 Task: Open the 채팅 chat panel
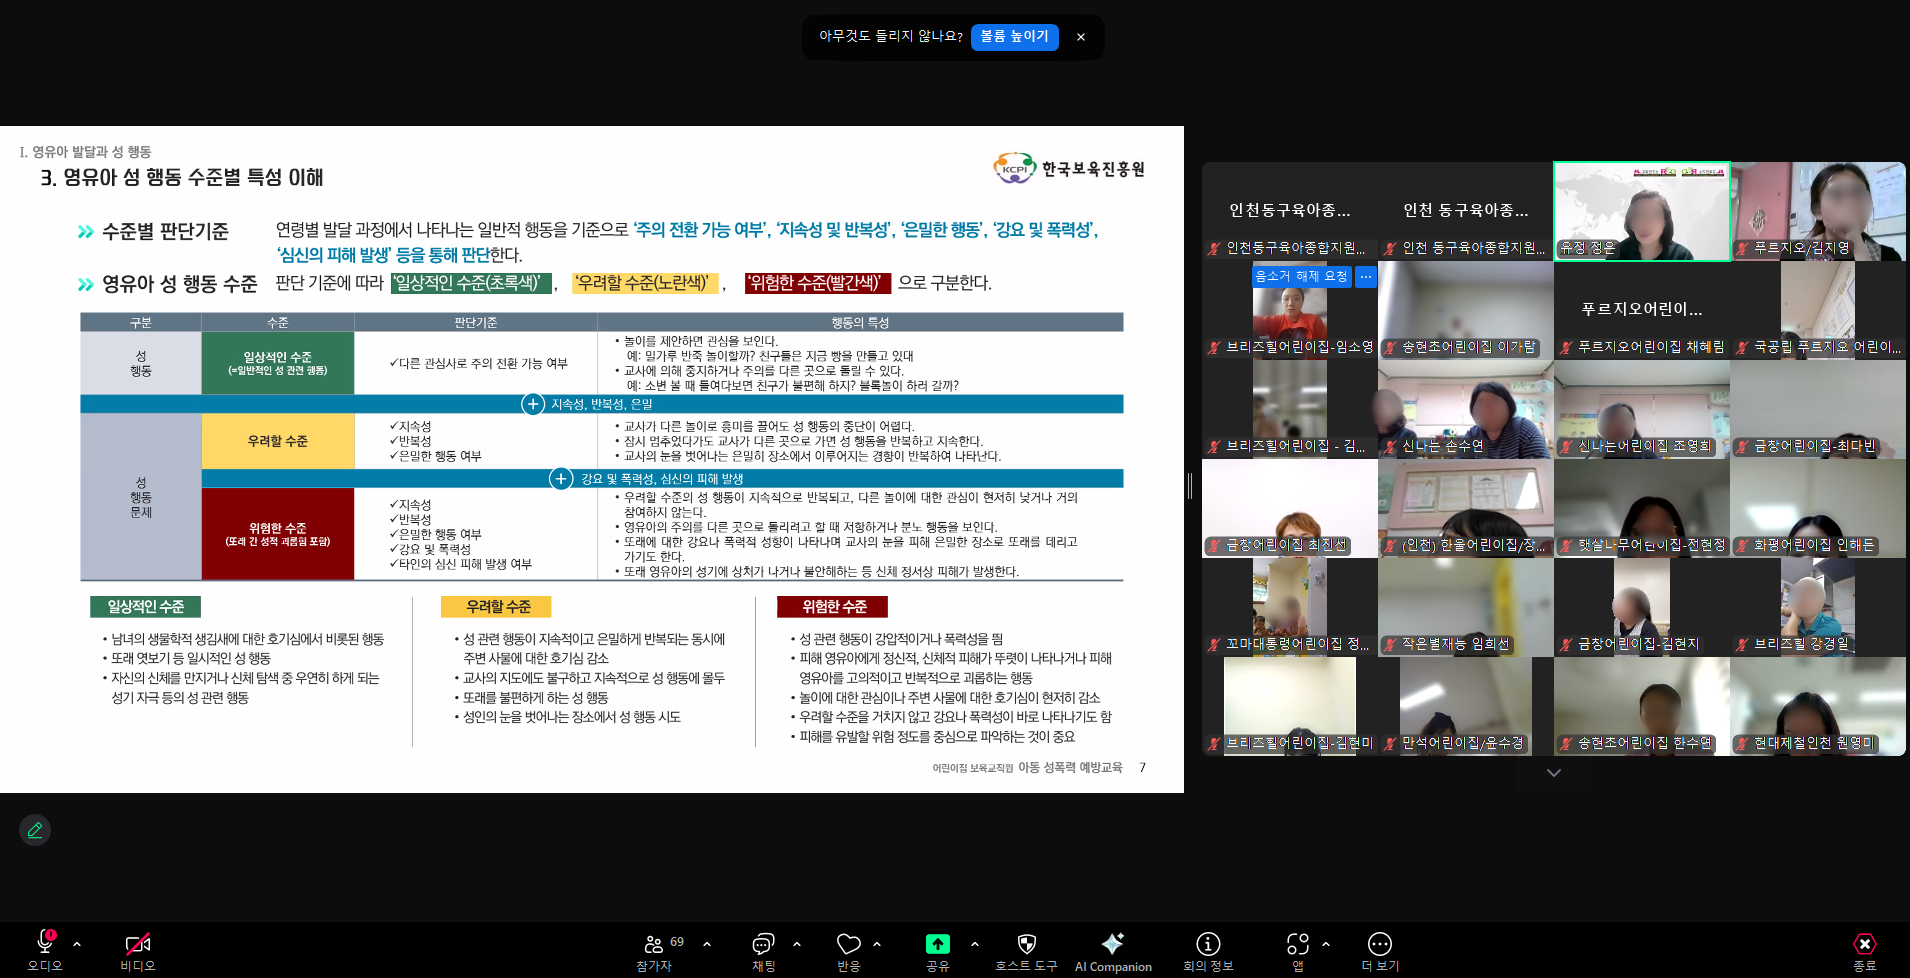coord(763,945)
